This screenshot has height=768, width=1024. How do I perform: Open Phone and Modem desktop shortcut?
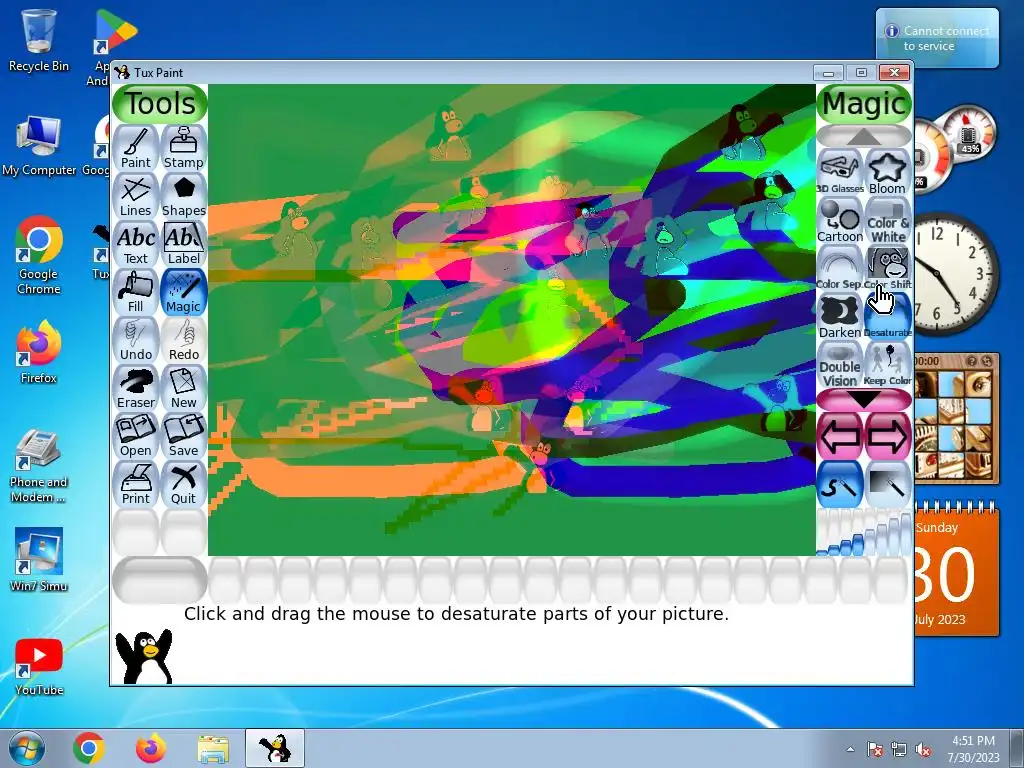(39, 466)
